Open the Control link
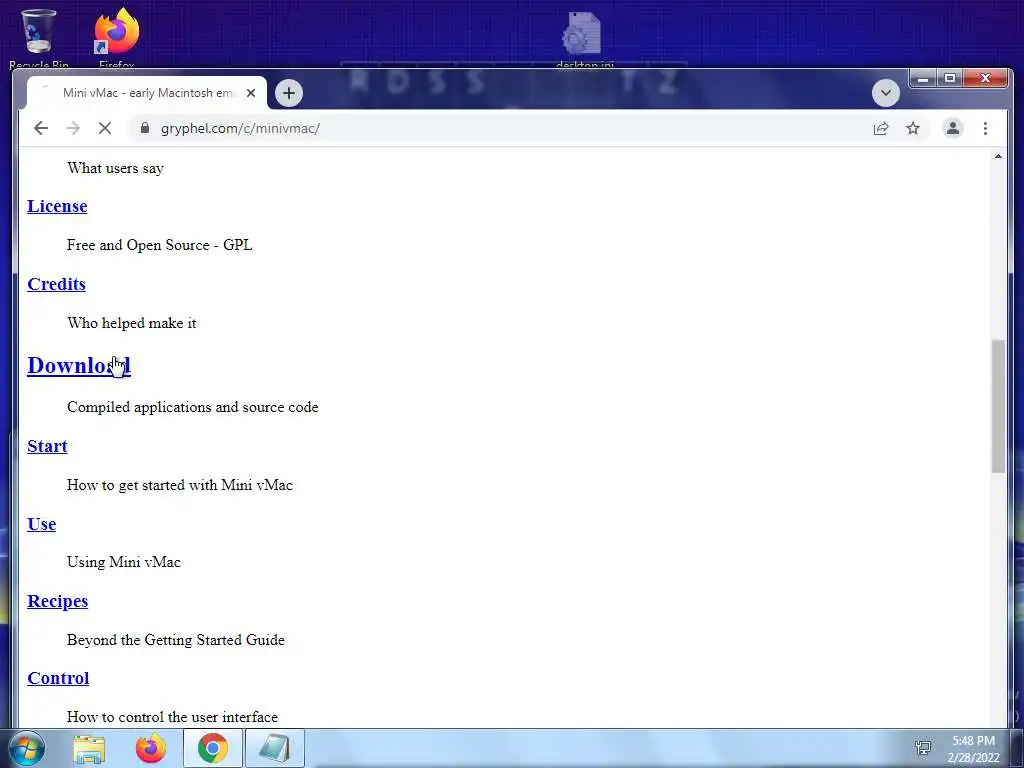The width and height of the screenshot is (1024, 768). 58,678
